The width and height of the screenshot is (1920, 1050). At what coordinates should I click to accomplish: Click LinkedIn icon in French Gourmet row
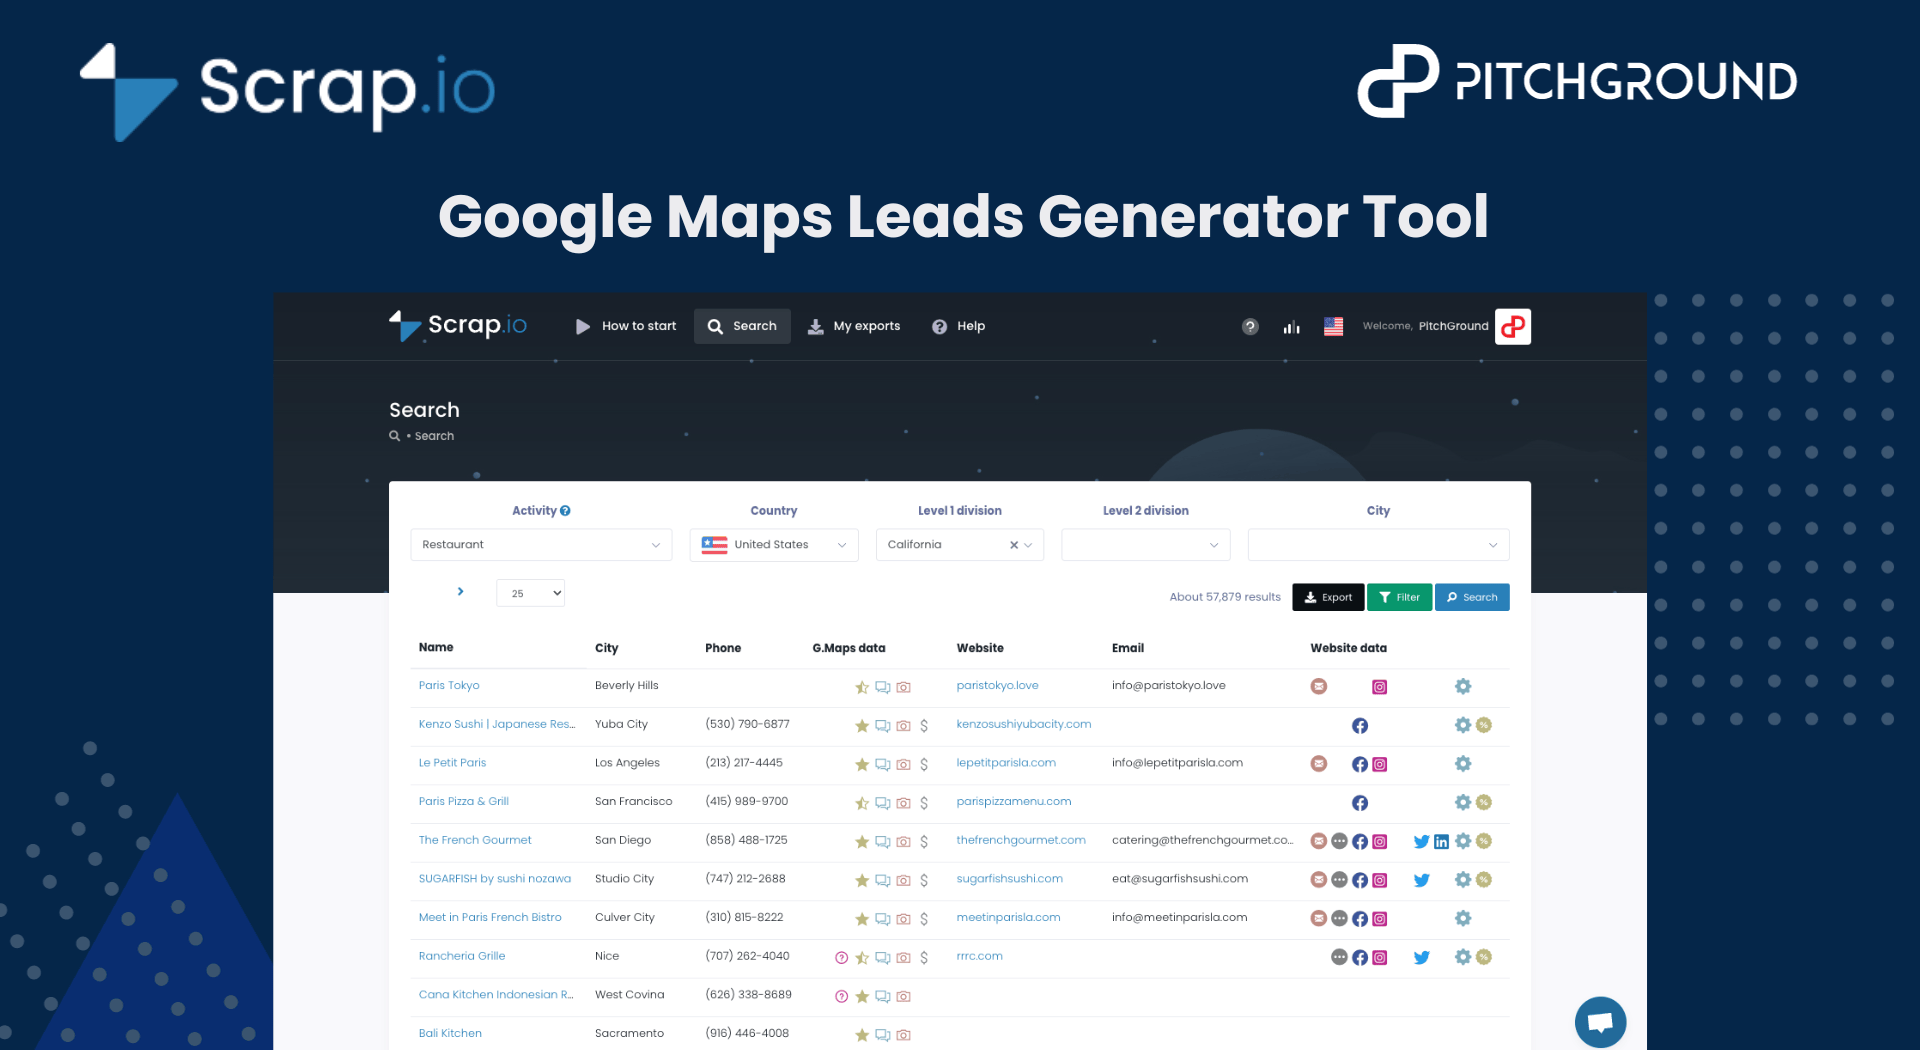click(1441, 842)
